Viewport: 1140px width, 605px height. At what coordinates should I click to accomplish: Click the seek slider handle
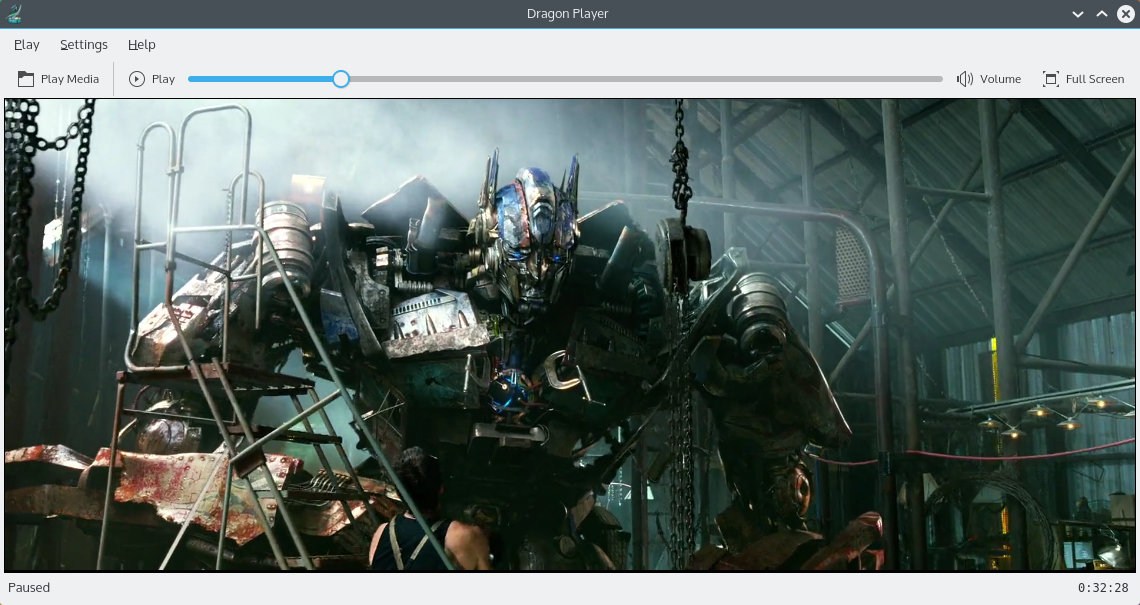point(341,79)
